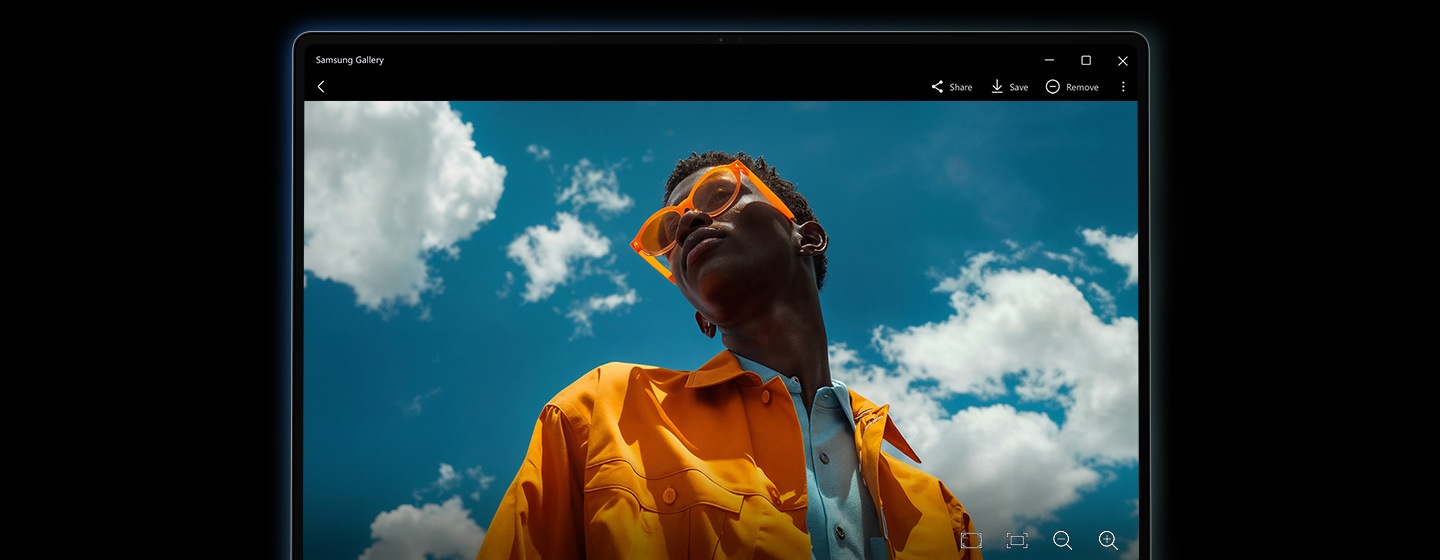The image size is (1440, 560).
Task: Go back using the back arrow
Action: [x=321, y=87]
